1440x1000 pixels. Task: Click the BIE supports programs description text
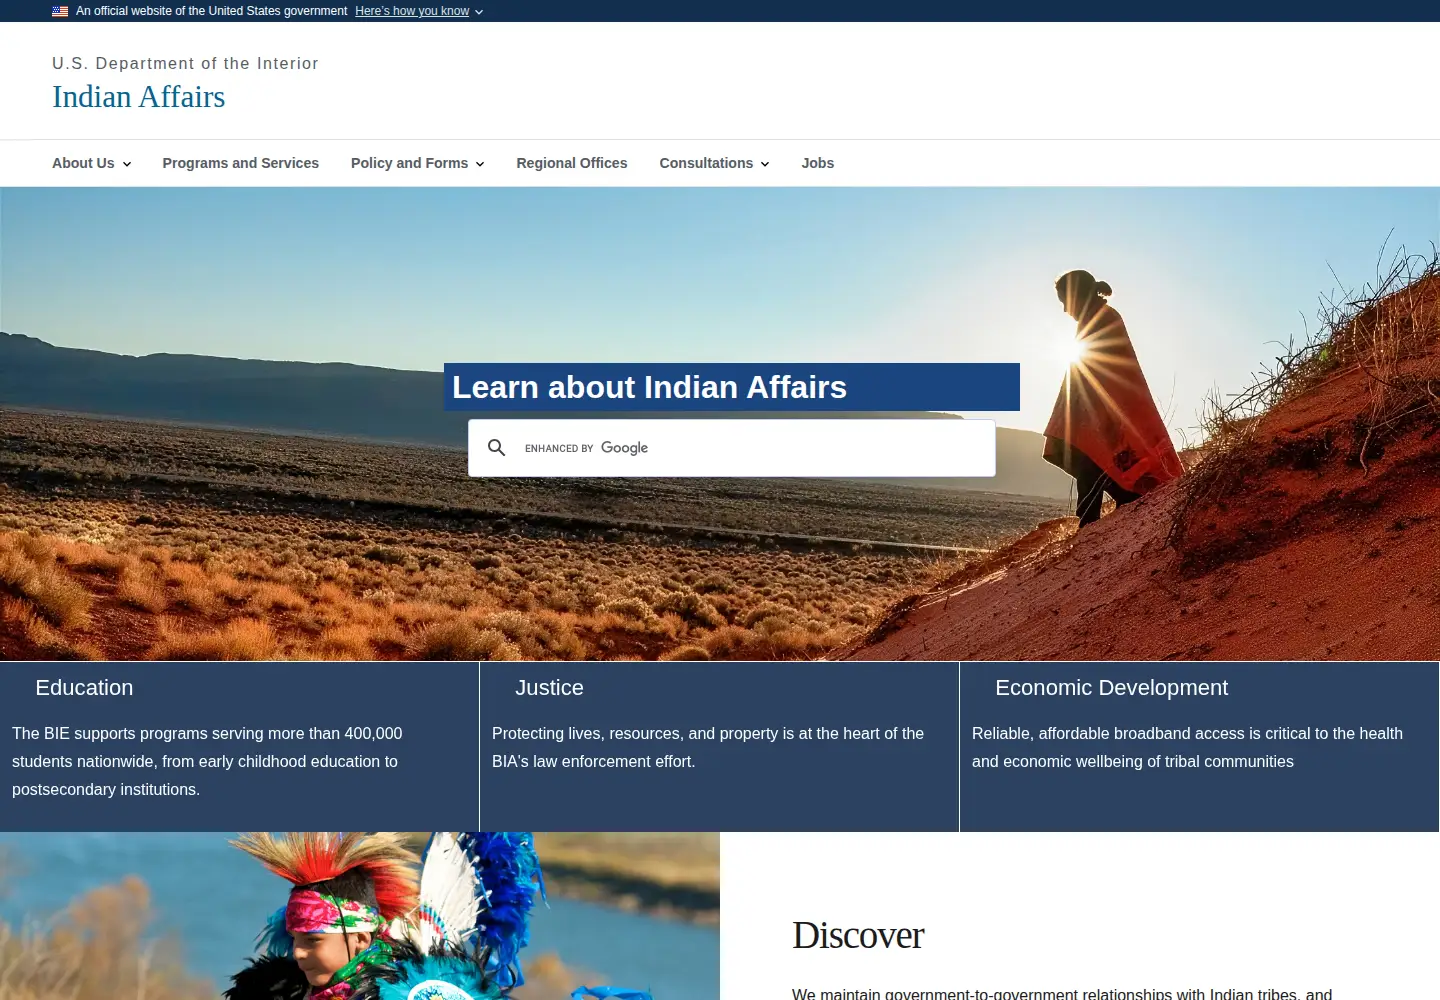[207, 762]
